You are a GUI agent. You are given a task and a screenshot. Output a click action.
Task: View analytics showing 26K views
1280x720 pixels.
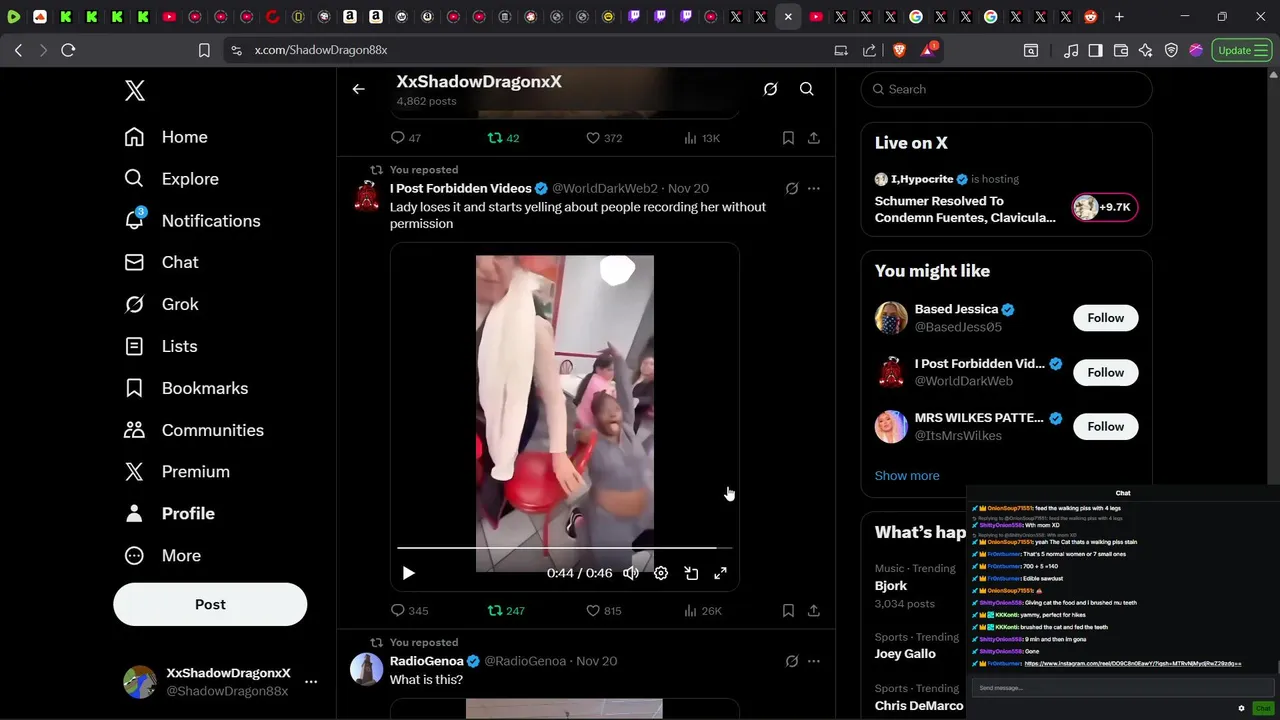702,610
